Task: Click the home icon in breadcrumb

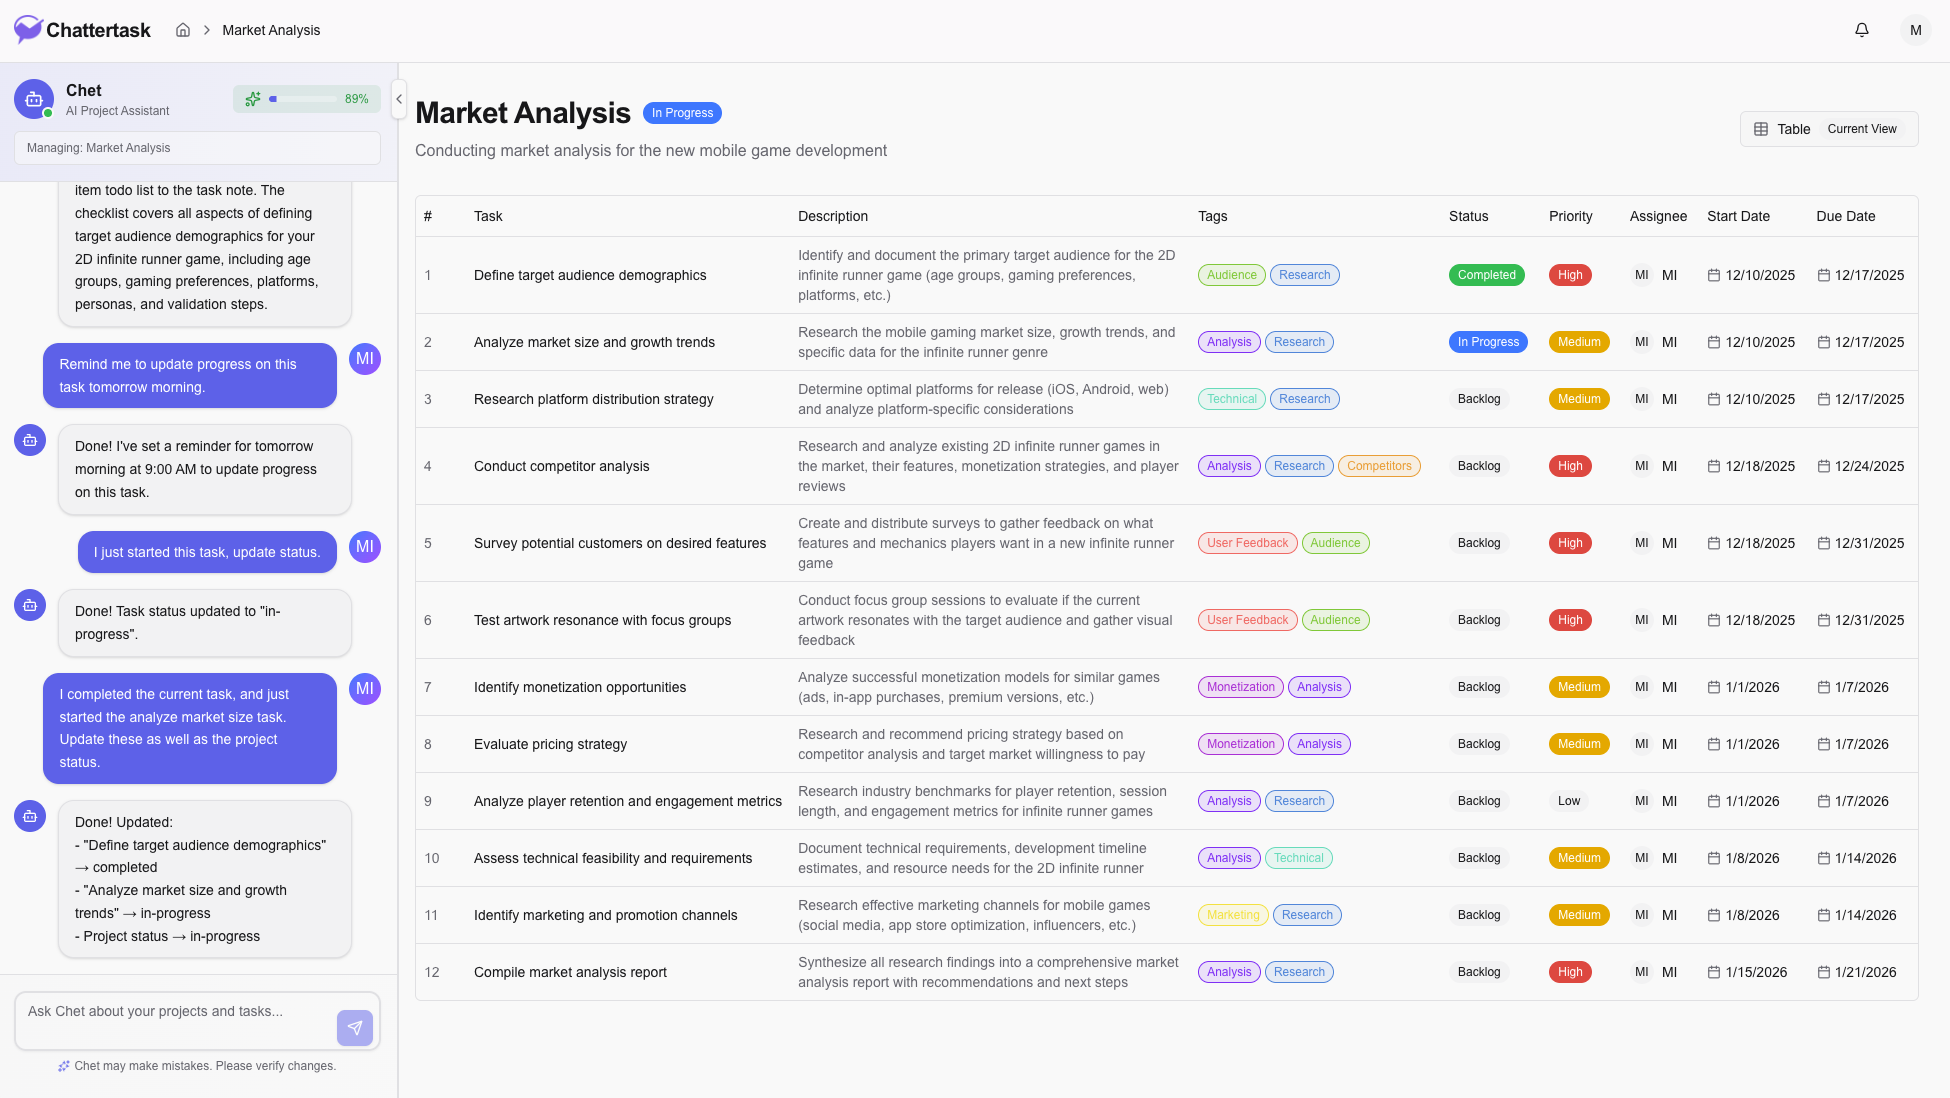Action: (x=183, y=30)
